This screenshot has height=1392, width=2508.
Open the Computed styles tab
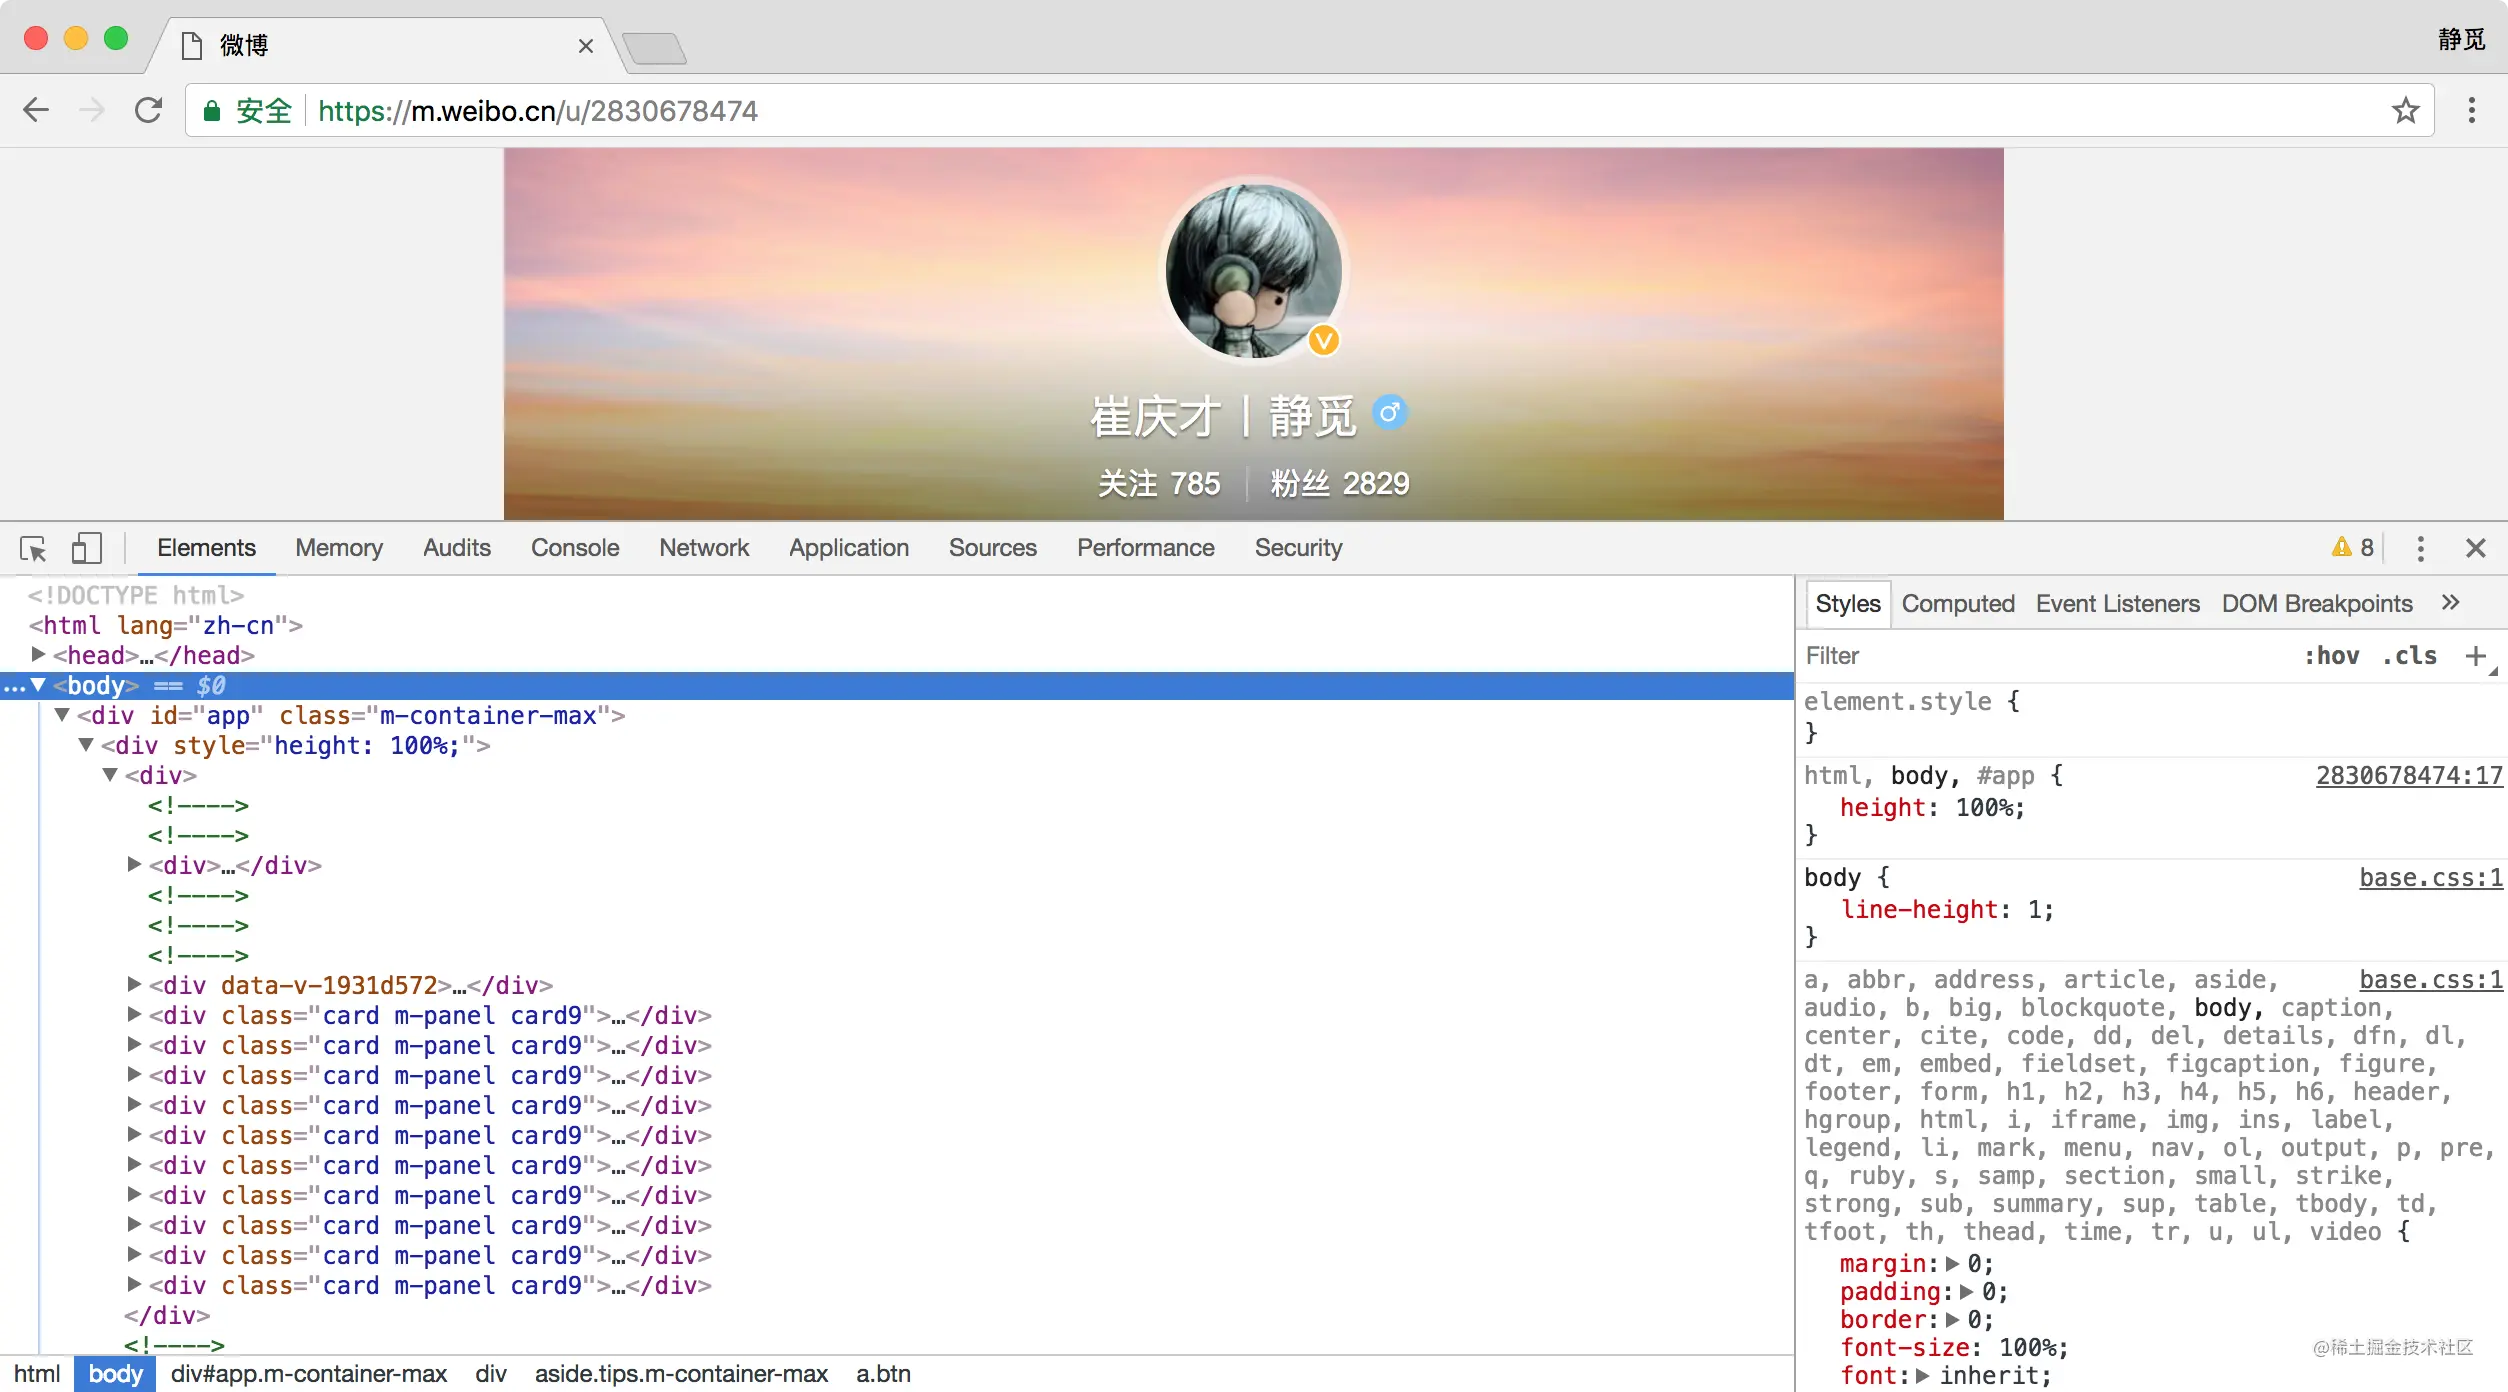(x=1958, y=604)
